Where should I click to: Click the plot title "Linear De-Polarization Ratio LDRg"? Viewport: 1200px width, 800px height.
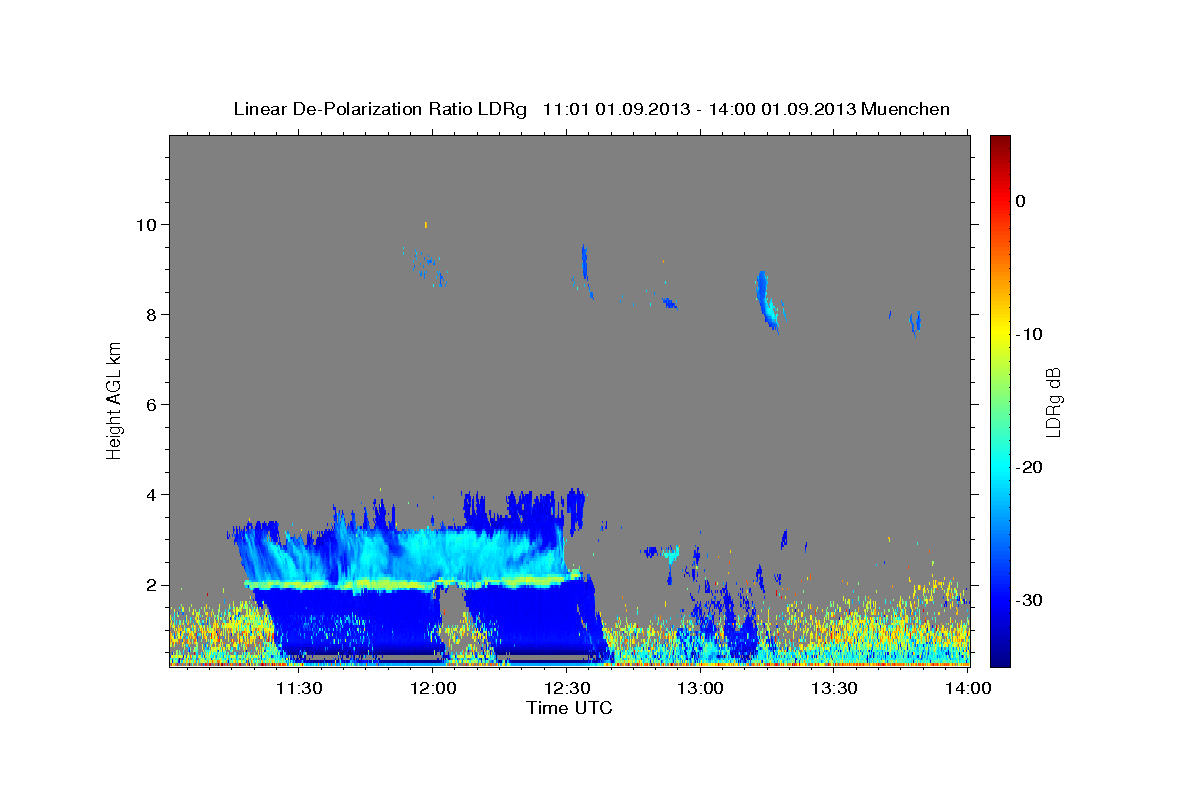pyautogui.click(x=380, y=109)
